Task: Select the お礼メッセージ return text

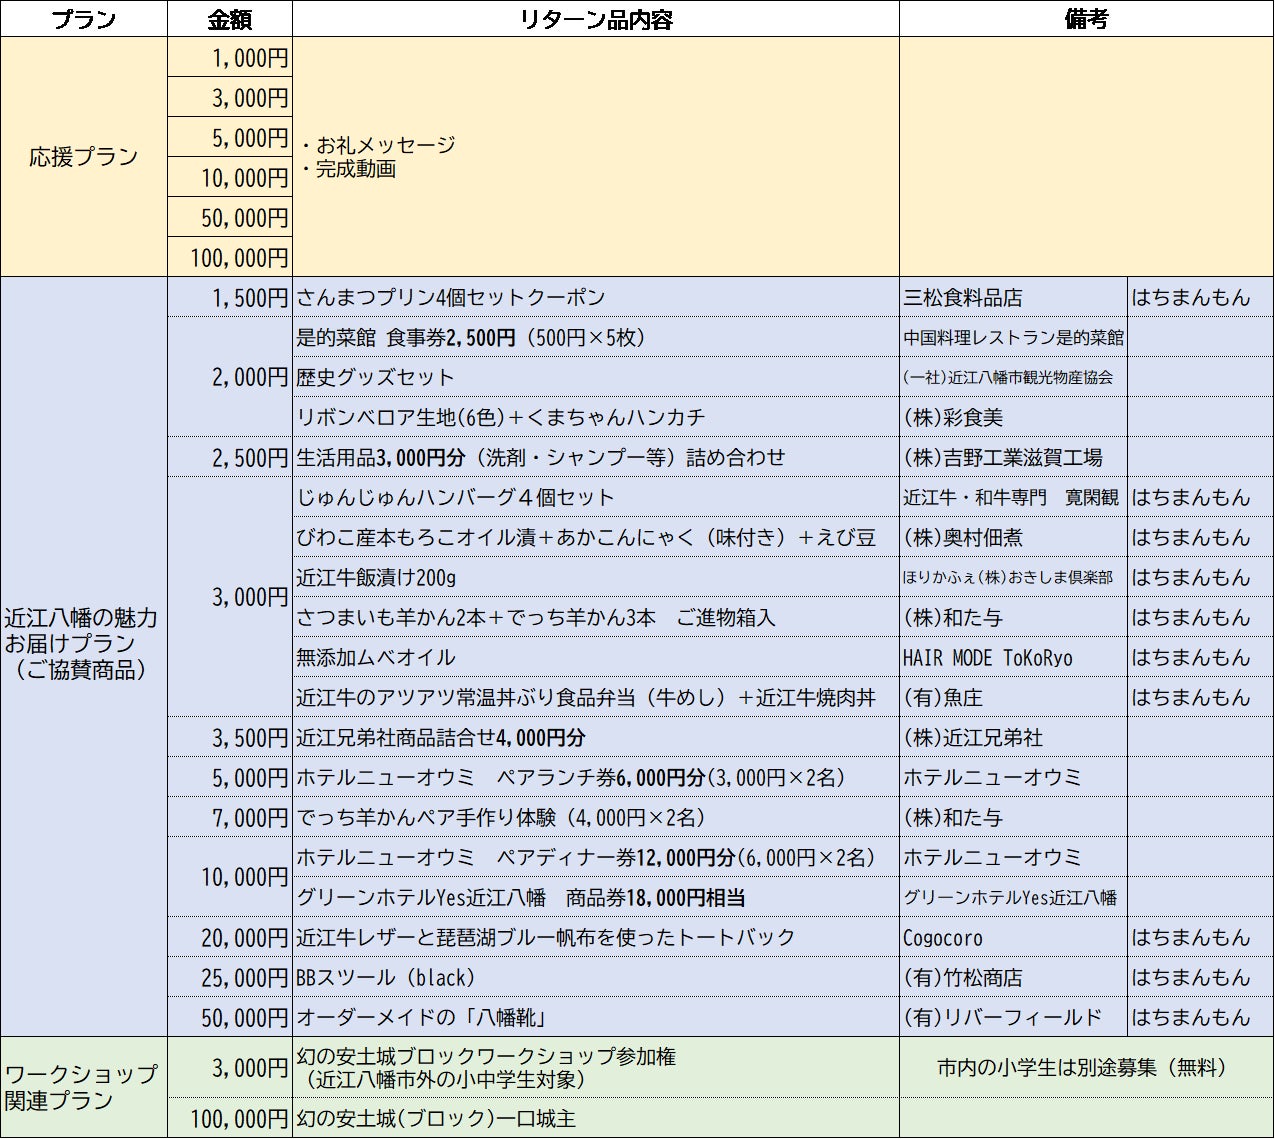Action: [385, 145]
